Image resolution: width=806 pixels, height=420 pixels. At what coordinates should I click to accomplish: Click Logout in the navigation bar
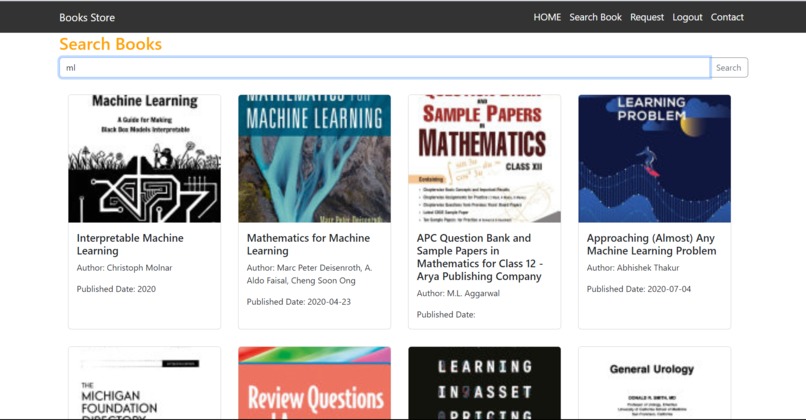click(x=687, y=17)
